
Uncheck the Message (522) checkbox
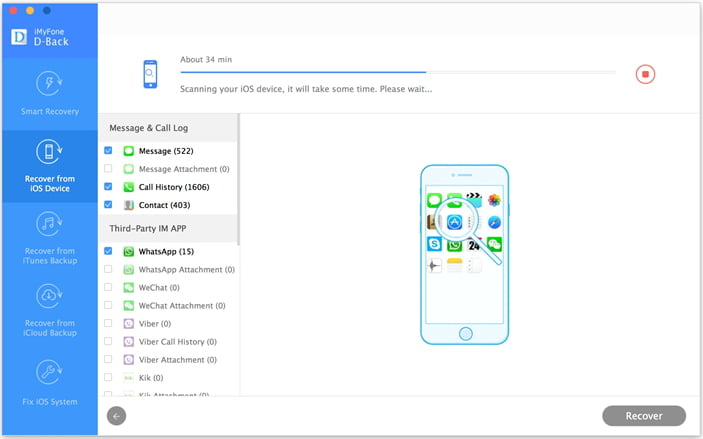[108, 150]
